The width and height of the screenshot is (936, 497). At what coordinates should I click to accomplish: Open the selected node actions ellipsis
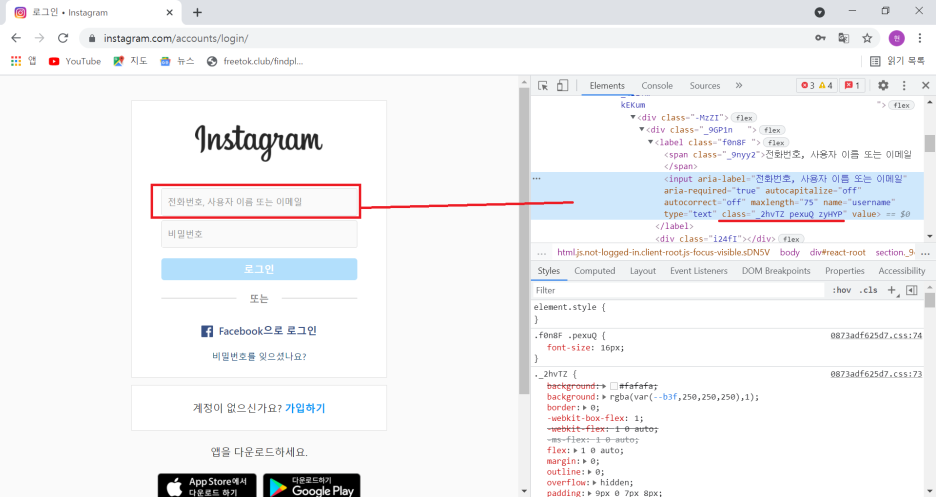[x=537, y=178]
